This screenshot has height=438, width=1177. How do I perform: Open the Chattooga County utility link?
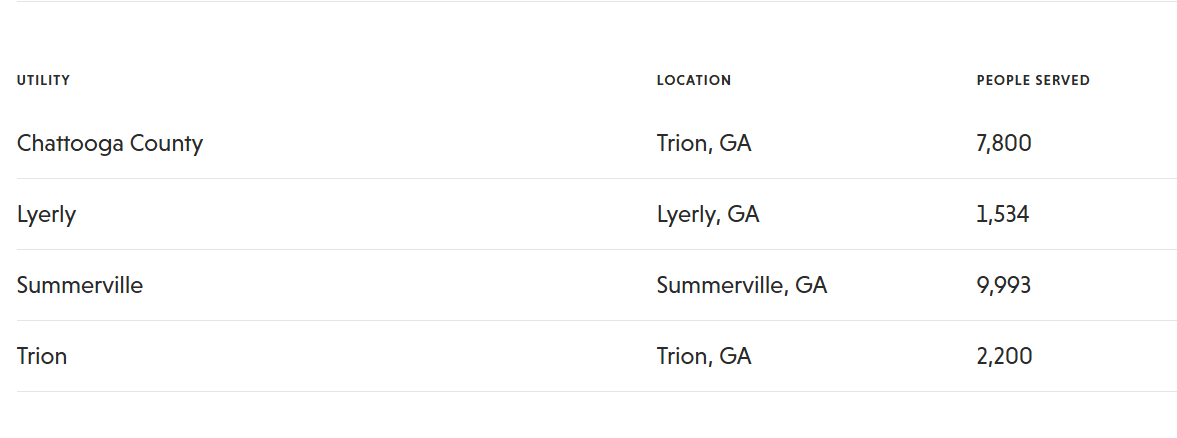(x=110, y=143)
